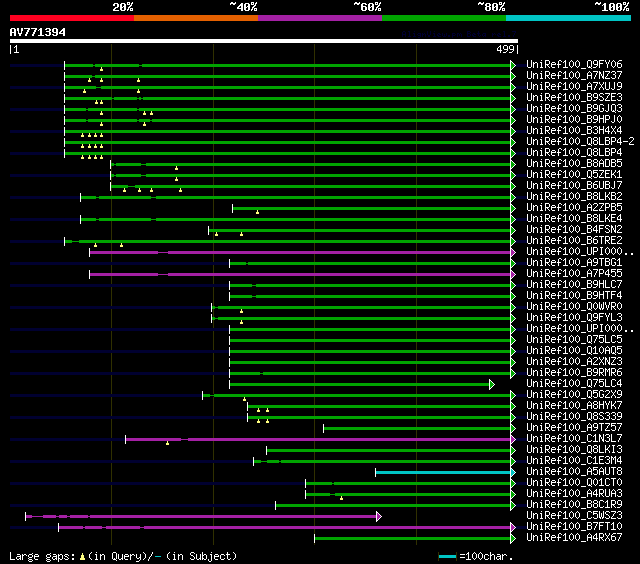640x564 pixels.
Task: Open hit UniRef100_B9SZE3
Action: point(574,97)
